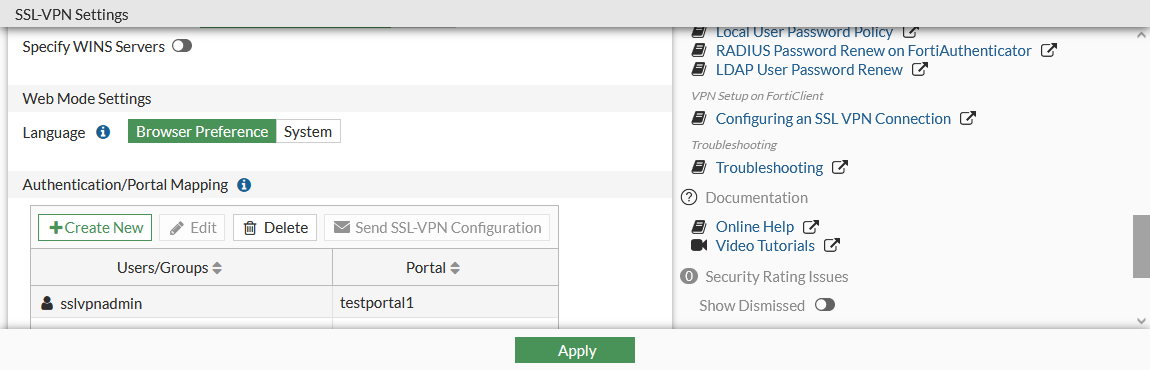Click the Edit pencil icon
Viewport: 1150px width, 370px height.
tap(176, 228)
